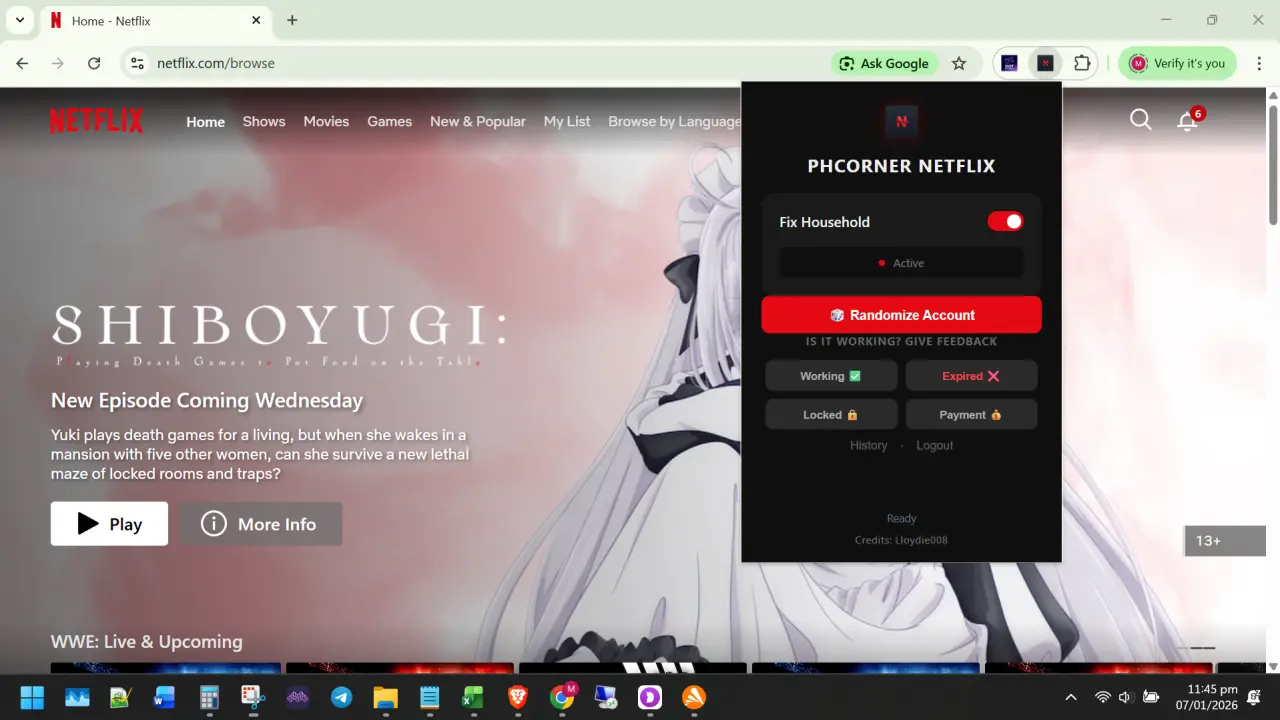Image resolution: width=1280 pixels, height=720 pixels.
Task: Open Word from the taskbar
Action: (x=164, y=697)
